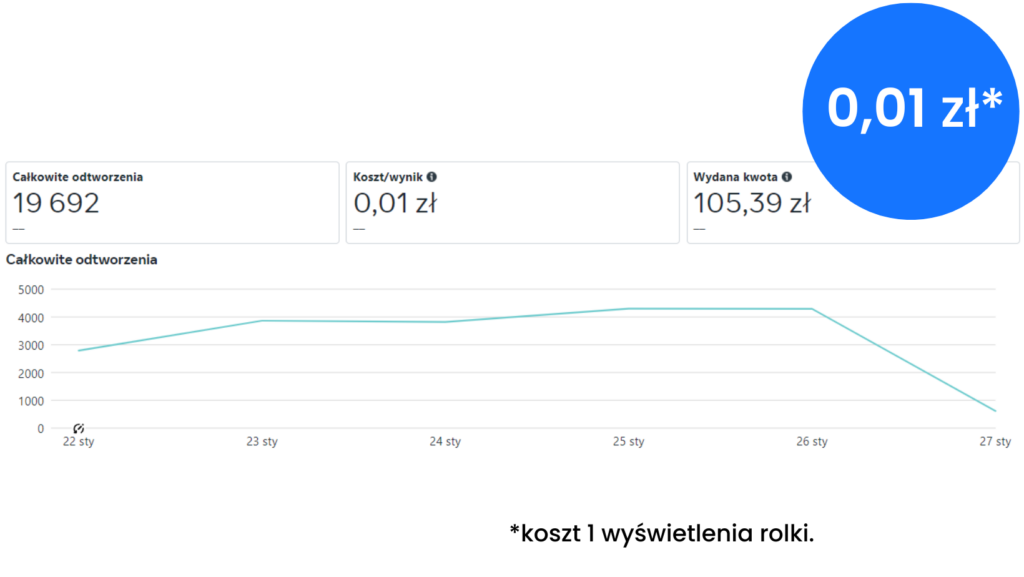Click the info icon beside Wydana kwota
Image resolution: width=1024 pixels, height=577 pixels.
[787, 177]
